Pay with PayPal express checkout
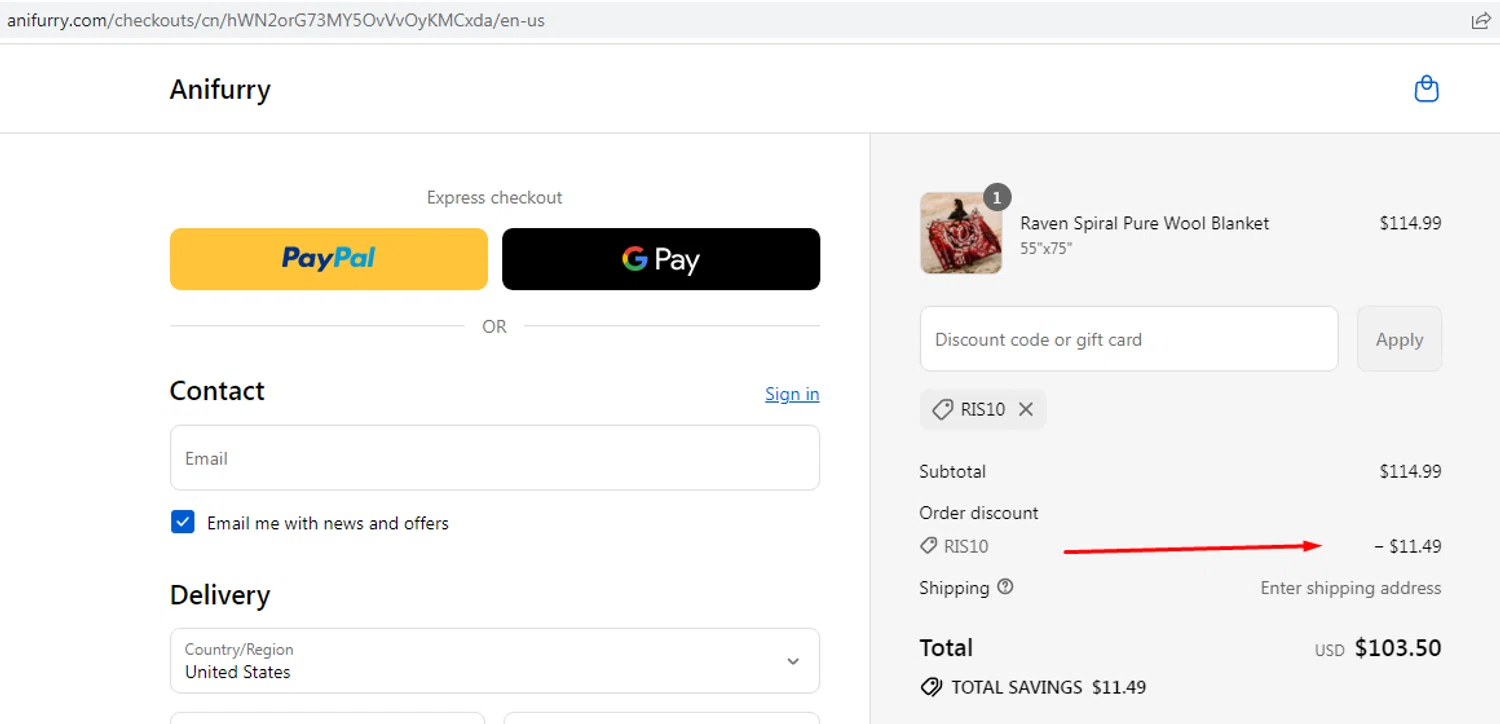 tap(329, 259)
